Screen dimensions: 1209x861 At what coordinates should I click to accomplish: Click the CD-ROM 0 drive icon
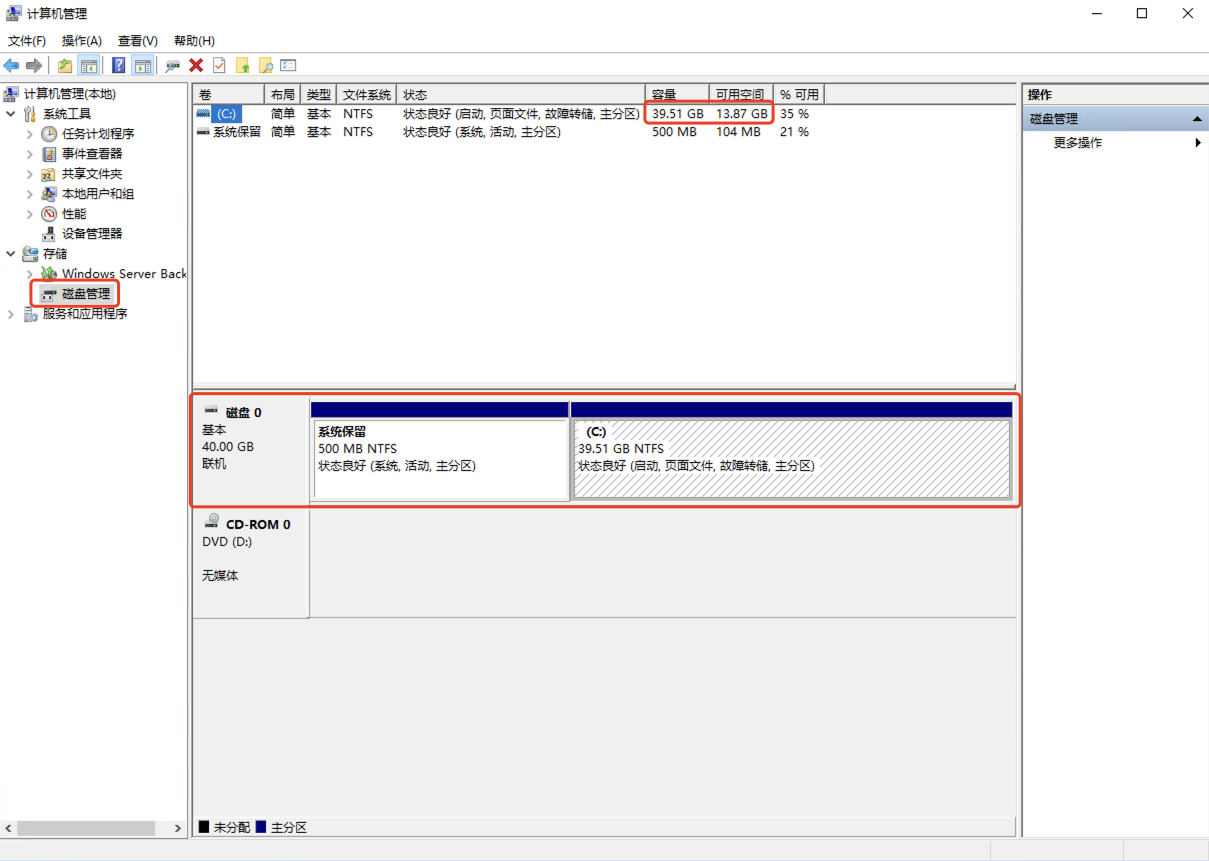212,522
